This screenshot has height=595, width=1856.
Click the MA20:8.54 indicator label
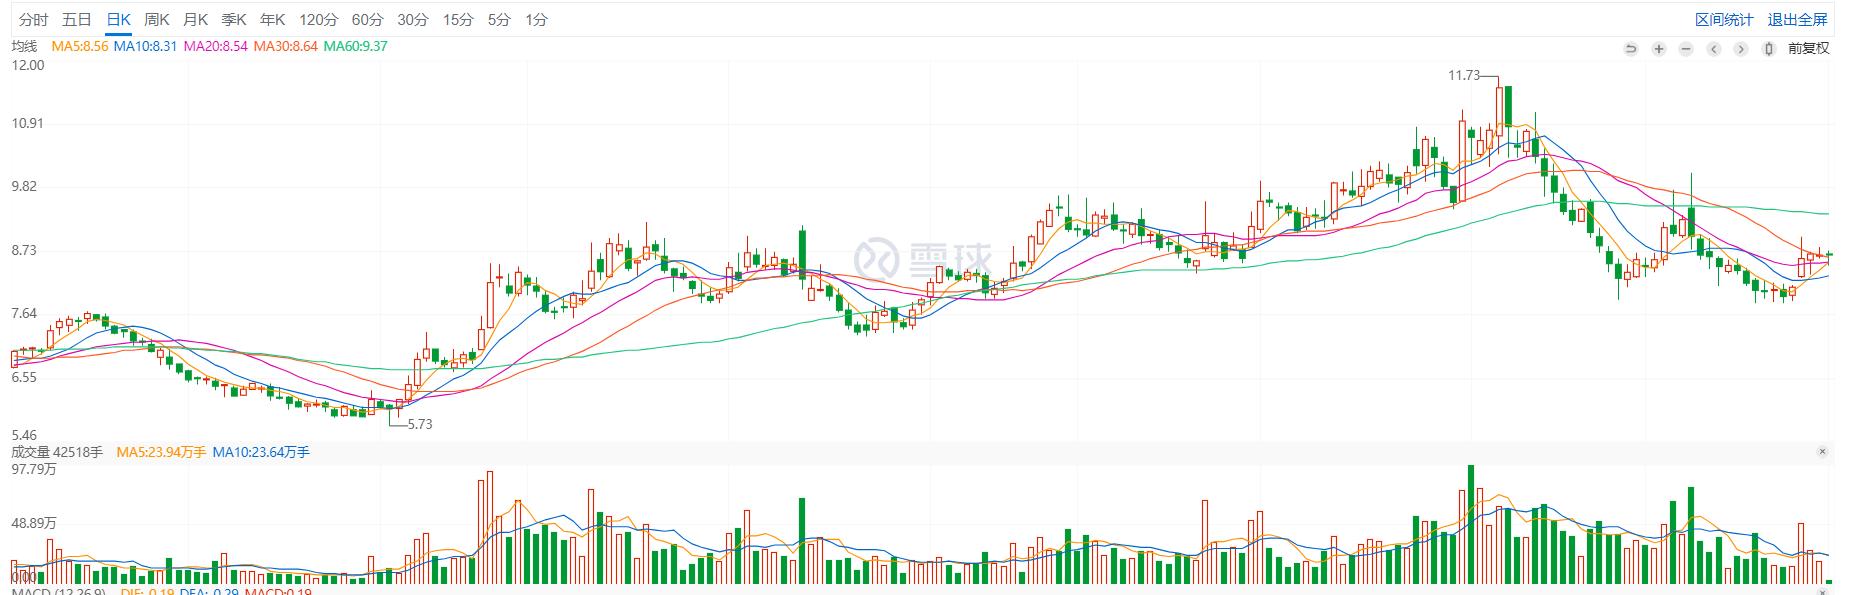tap(215, 46)
